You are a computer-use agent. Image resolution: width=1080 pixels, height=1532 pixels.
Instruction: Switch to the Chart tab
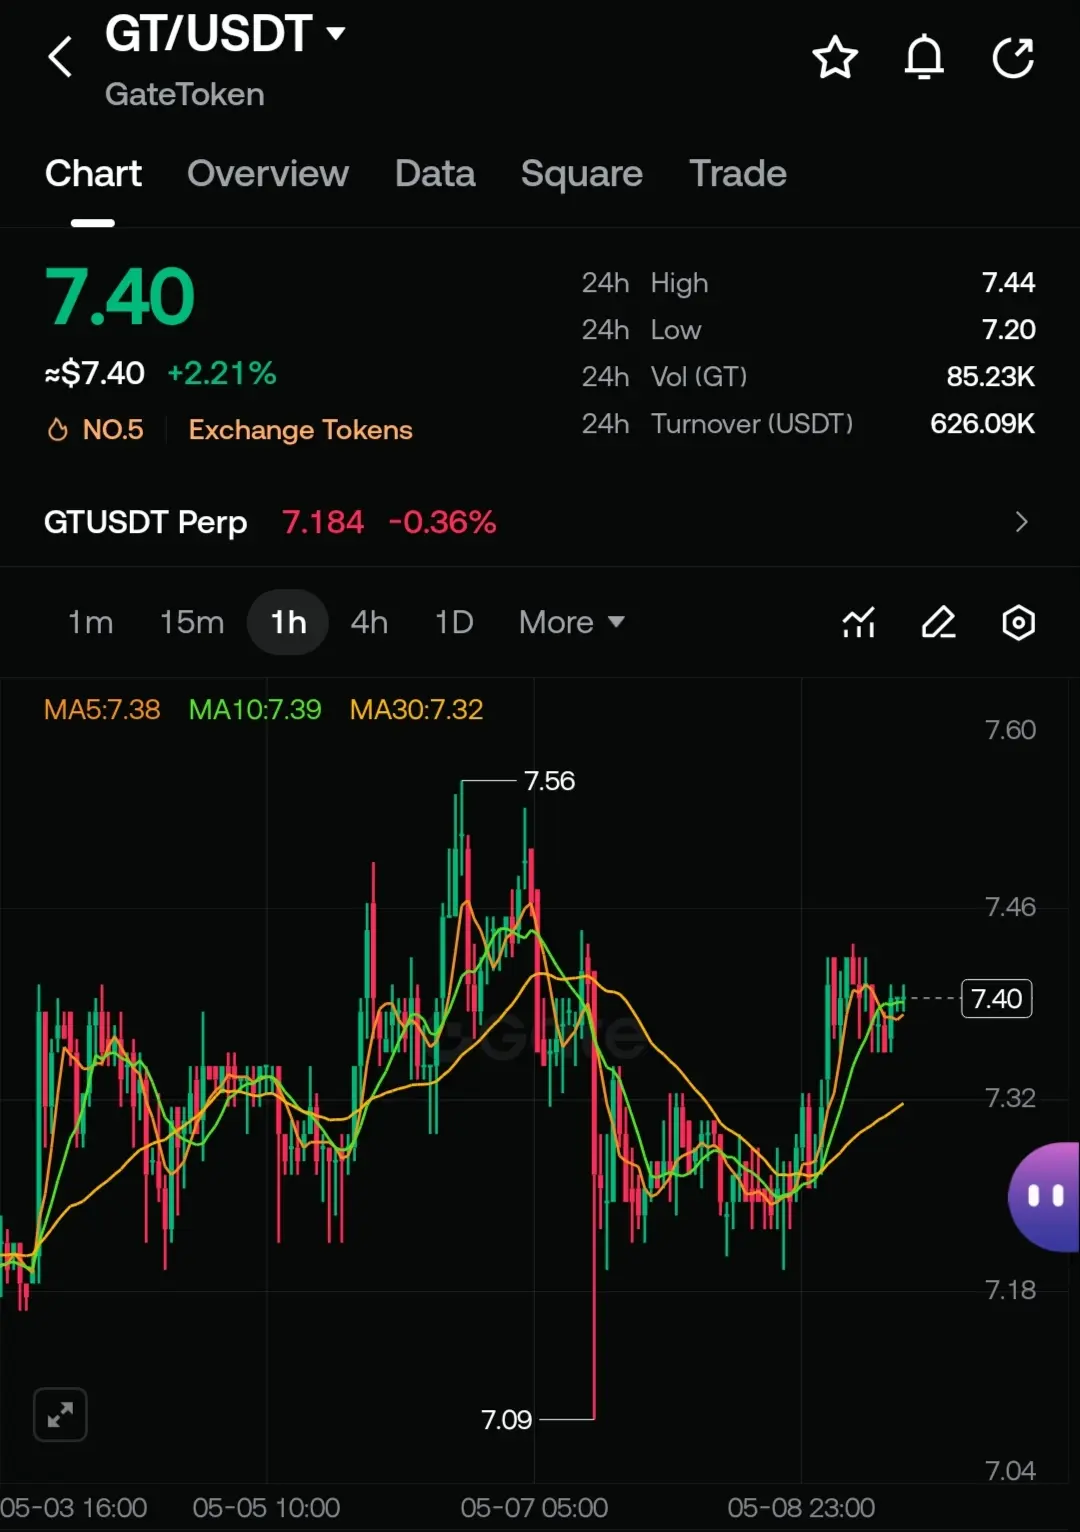[93, 174]
